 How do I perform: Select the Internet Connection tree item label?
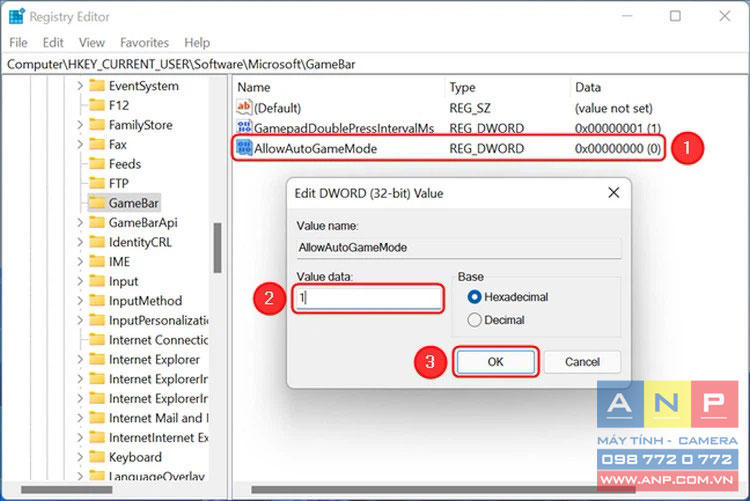[158, 340]
